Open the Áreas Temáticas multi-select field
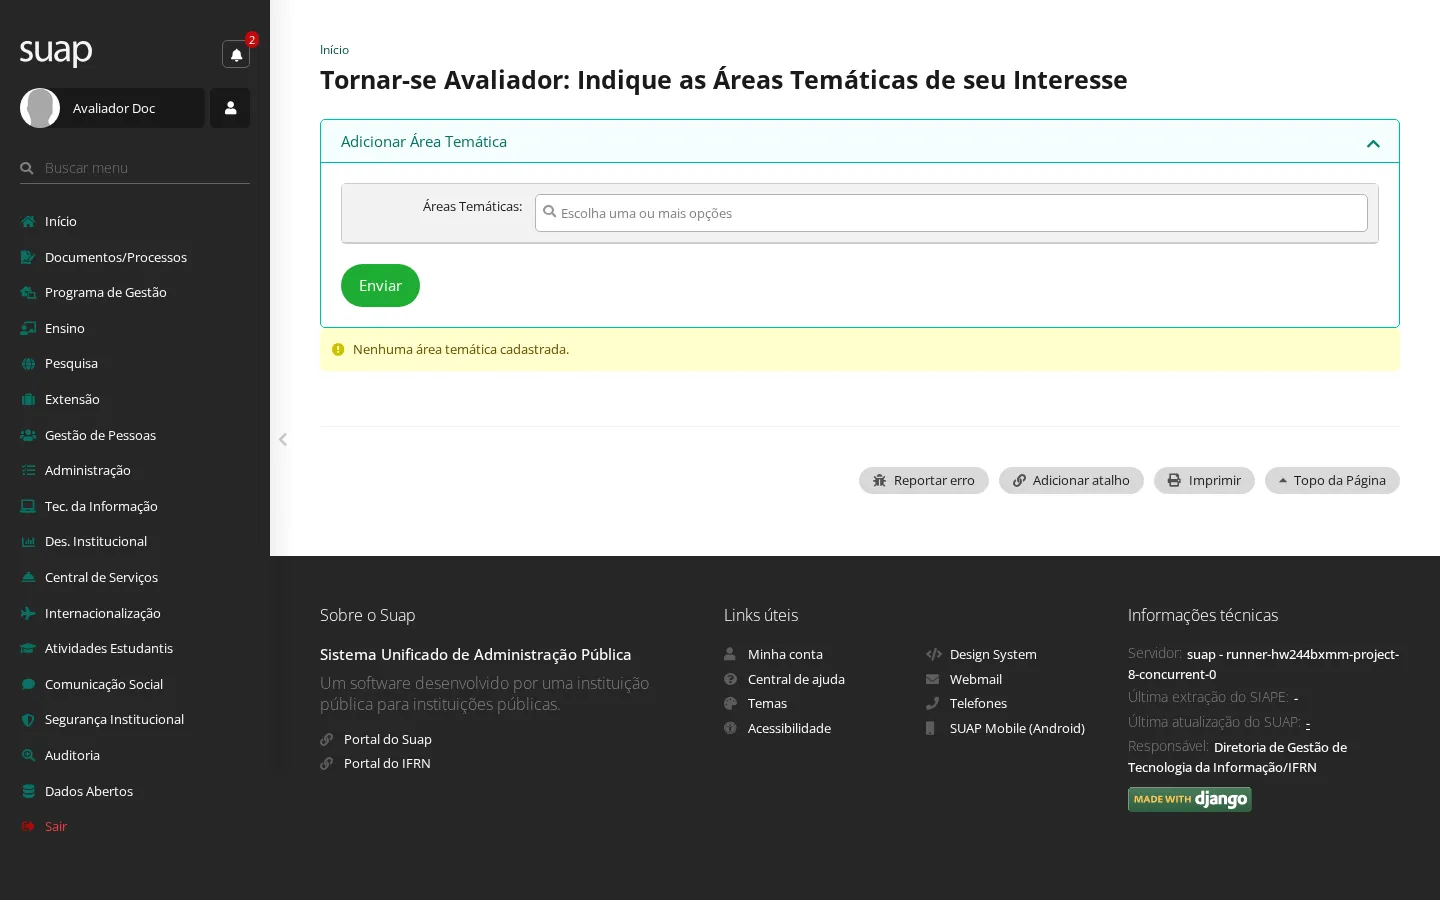 click(x=951, y=213)
